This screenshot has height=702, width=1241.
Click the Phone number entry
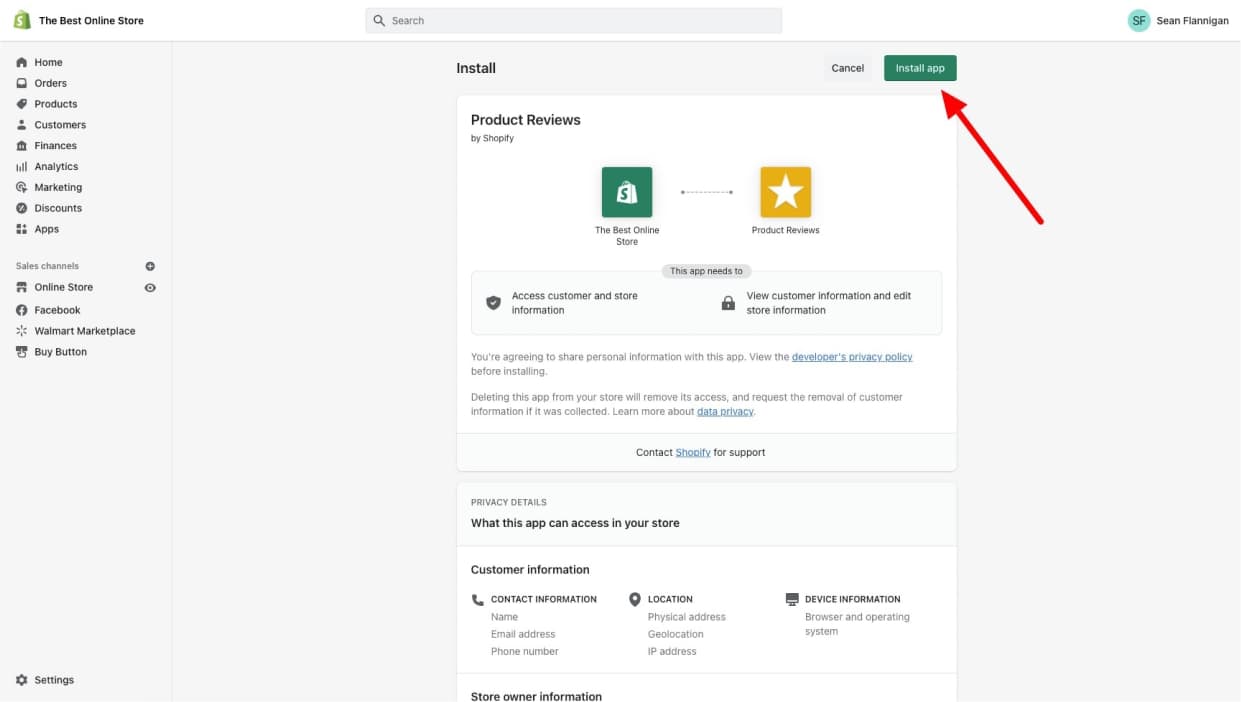[x=525, y=651]
